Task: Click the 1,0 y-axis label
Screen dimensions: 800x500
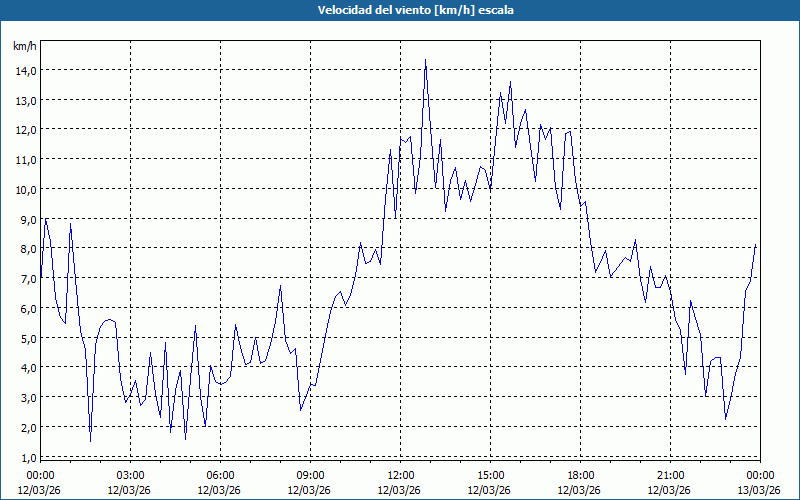Action: tap(29, 458)
